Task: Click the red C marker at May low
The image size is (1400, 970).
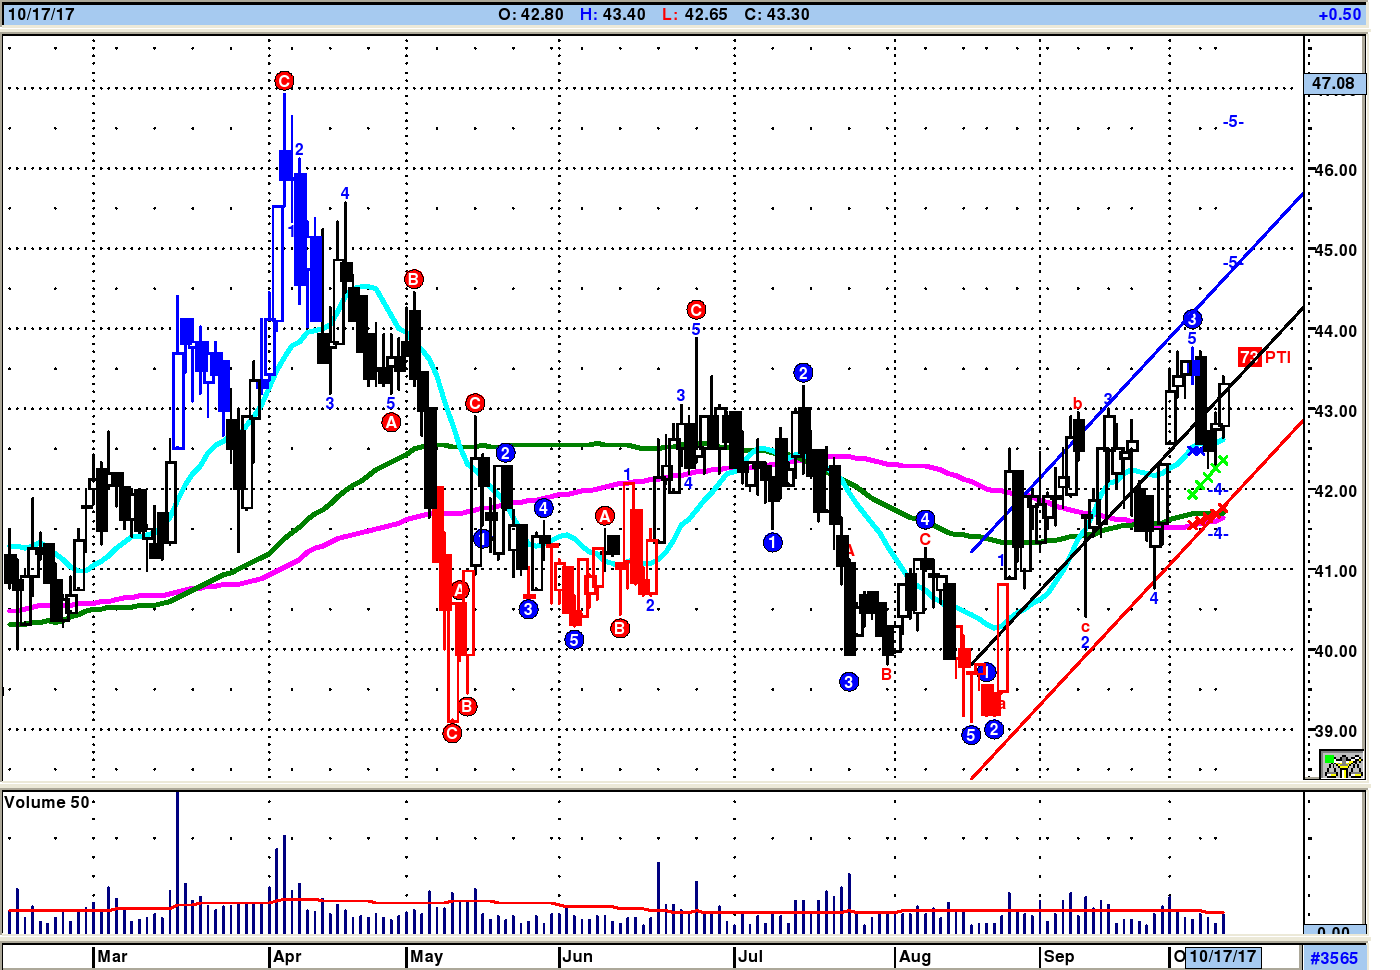Action: 452,733
